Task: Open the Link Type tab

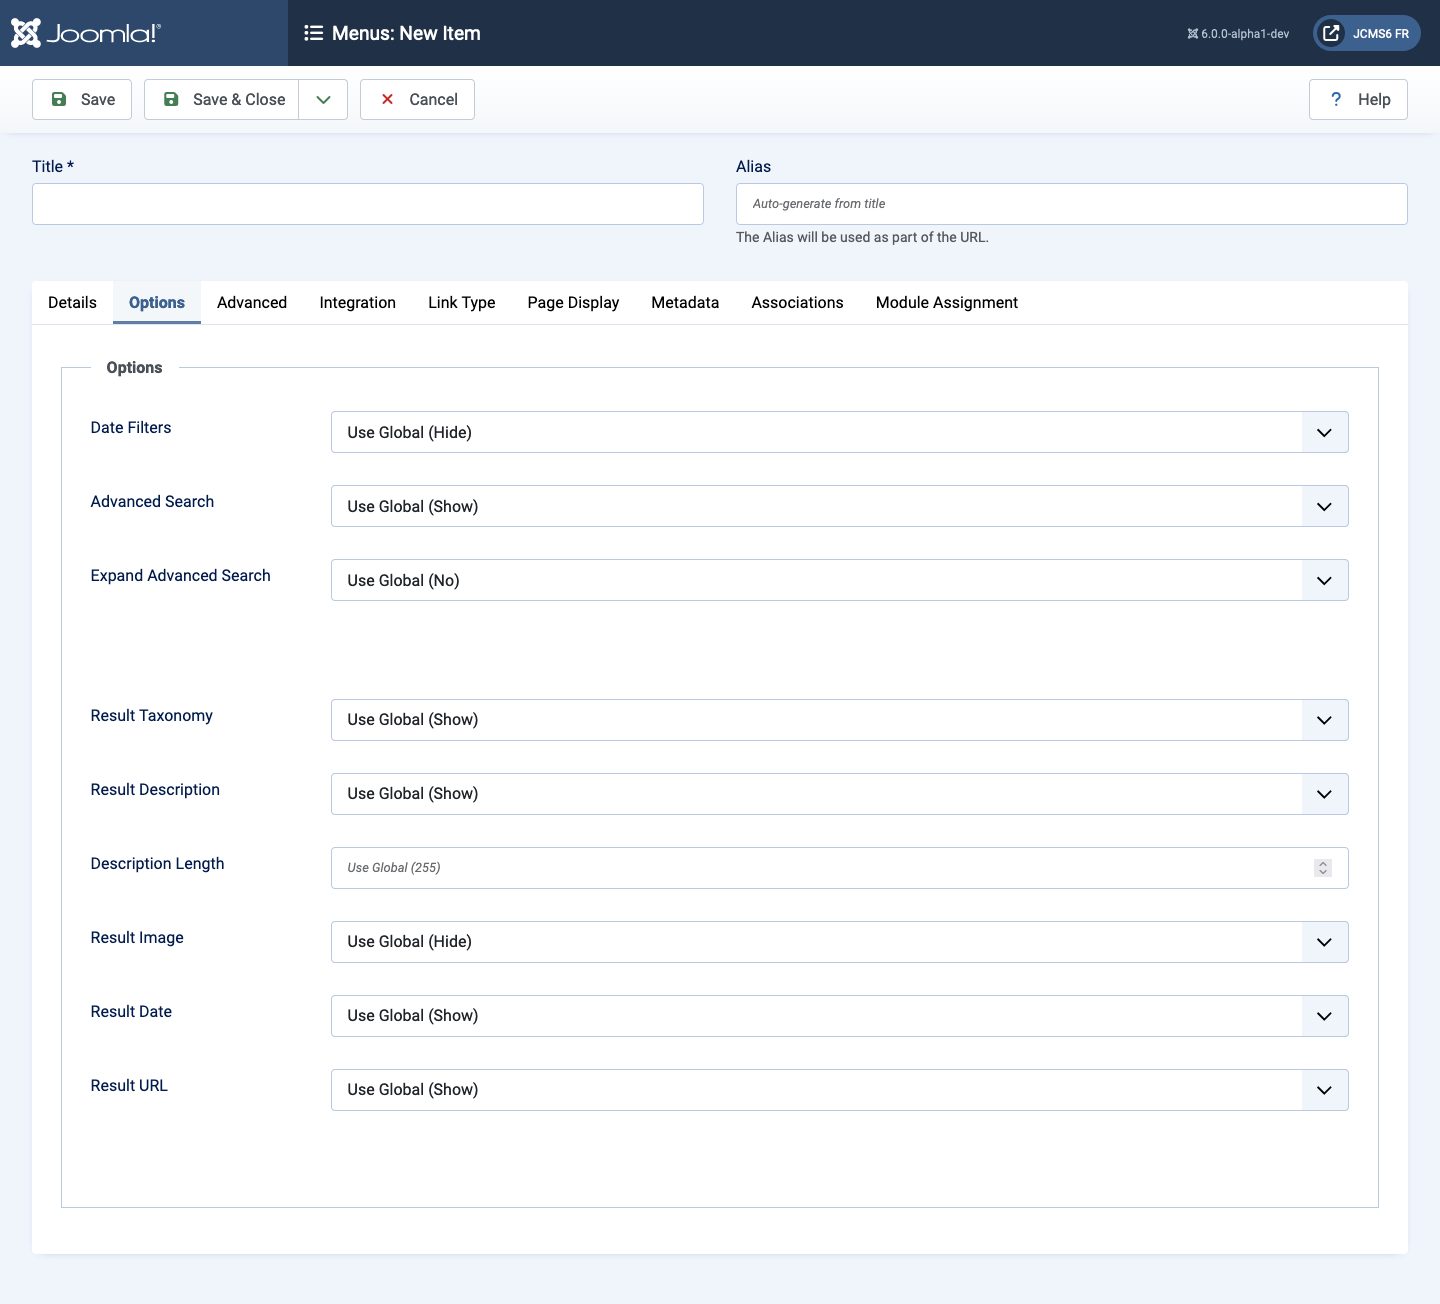Action: [462, 302]
